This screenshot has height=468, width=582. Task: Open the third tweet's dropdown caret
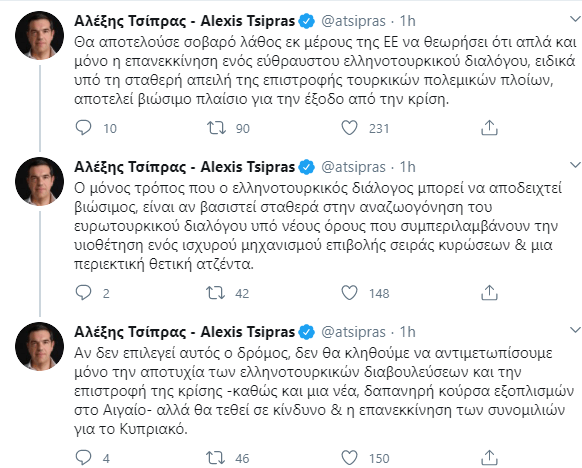click(575, 330)
